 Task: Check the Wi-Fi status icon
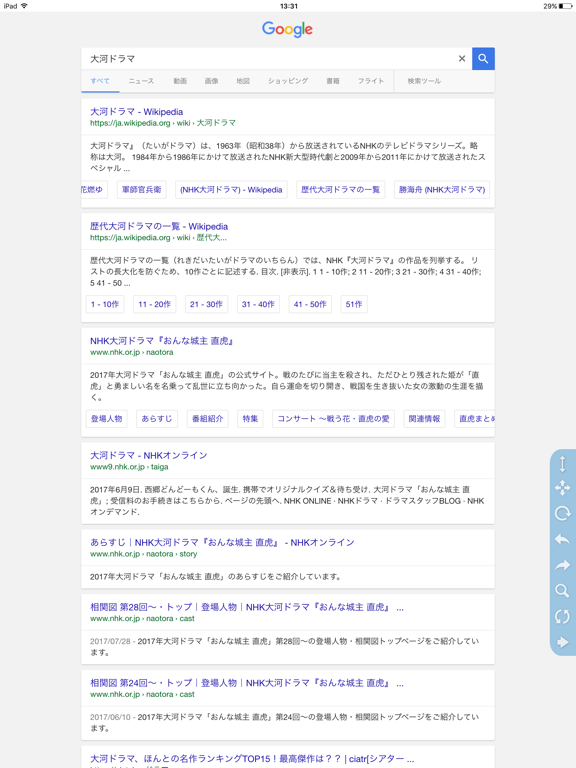coord(24,6)
